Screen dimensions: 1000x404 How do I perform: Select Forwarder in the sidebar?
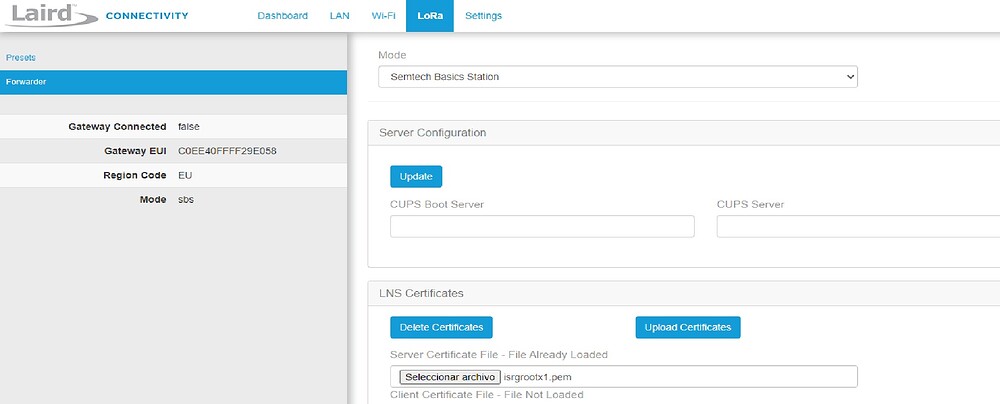[x=26, y=82]
